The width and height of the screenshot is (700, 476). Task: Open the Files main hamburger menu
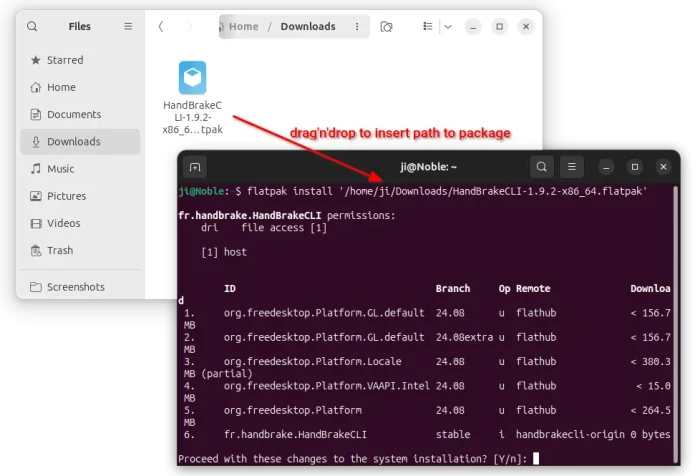click(x=128, y=26)
